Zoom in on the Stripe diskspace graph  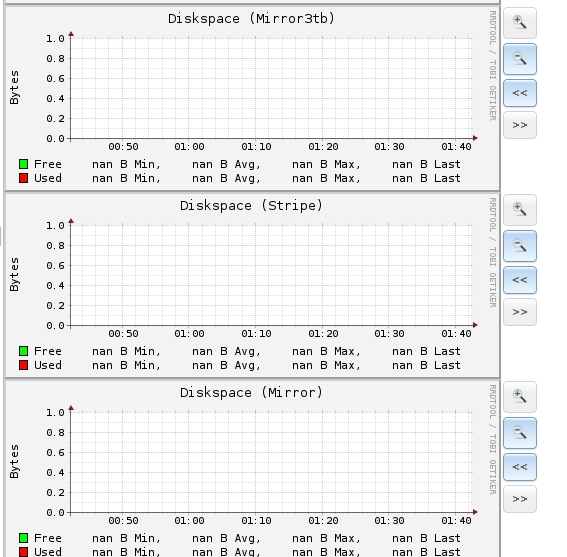520,210
